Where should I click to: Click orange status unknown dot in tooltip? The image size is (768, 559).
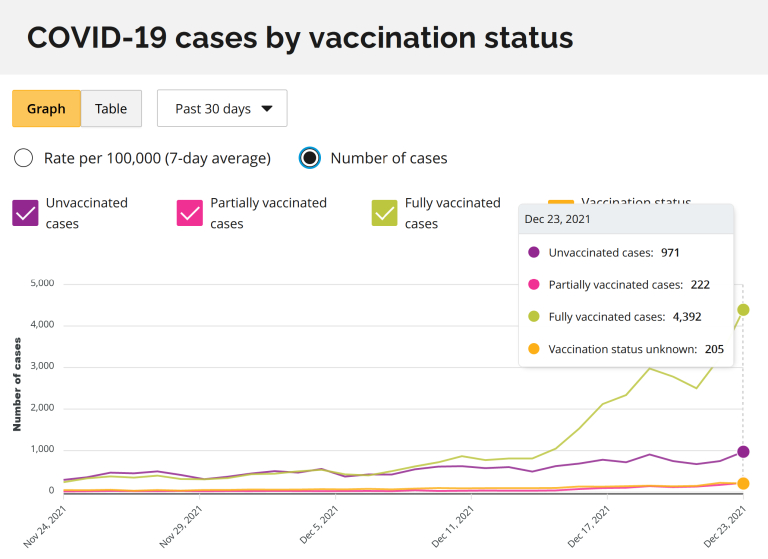[533, 349]
